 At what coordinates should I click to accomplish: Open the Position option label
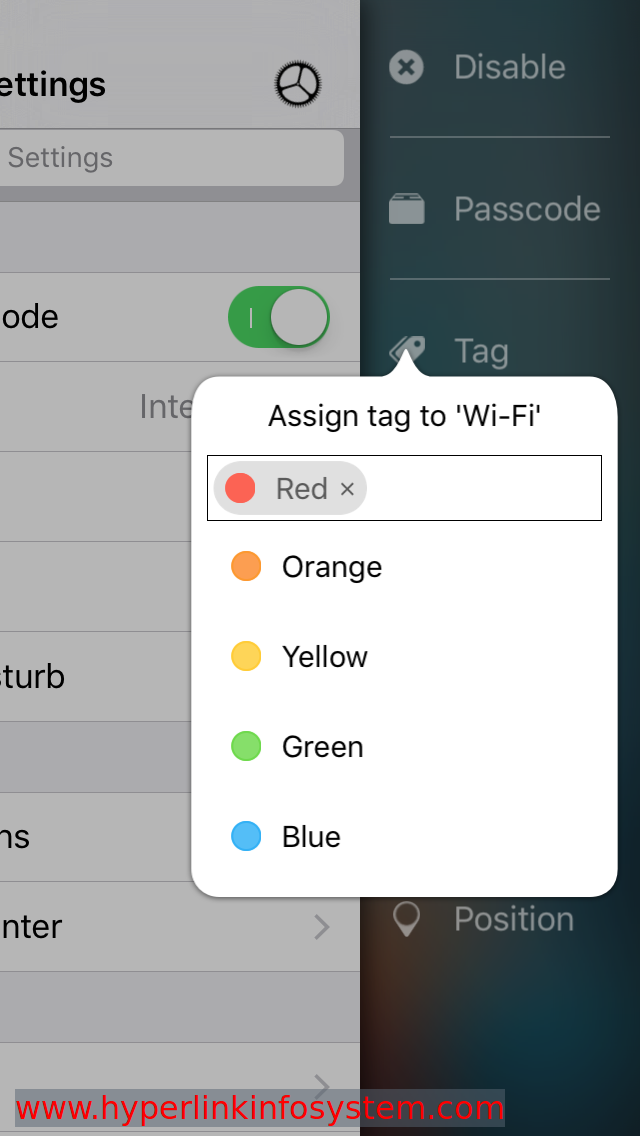pyautogui.click(x=514, y=919)
